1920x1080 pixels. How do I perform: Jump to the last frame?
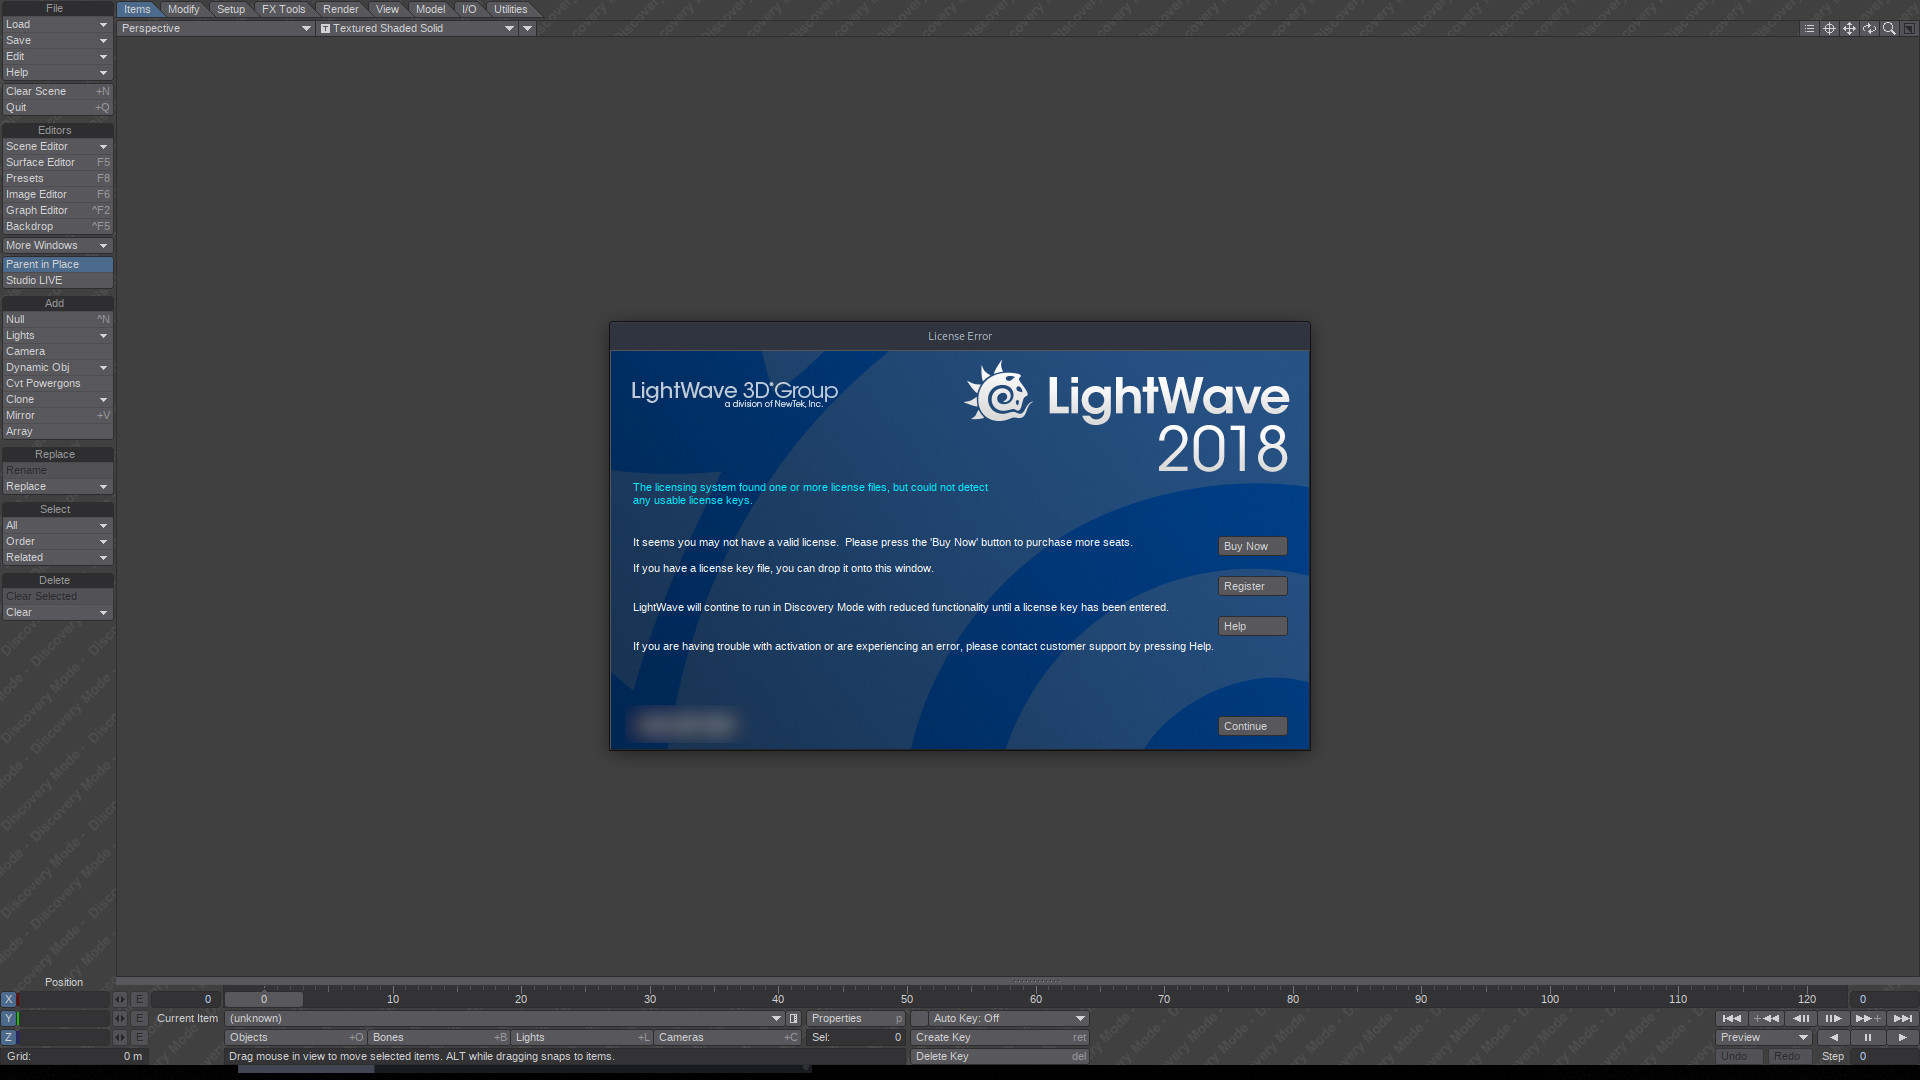coord(1902,1018)
